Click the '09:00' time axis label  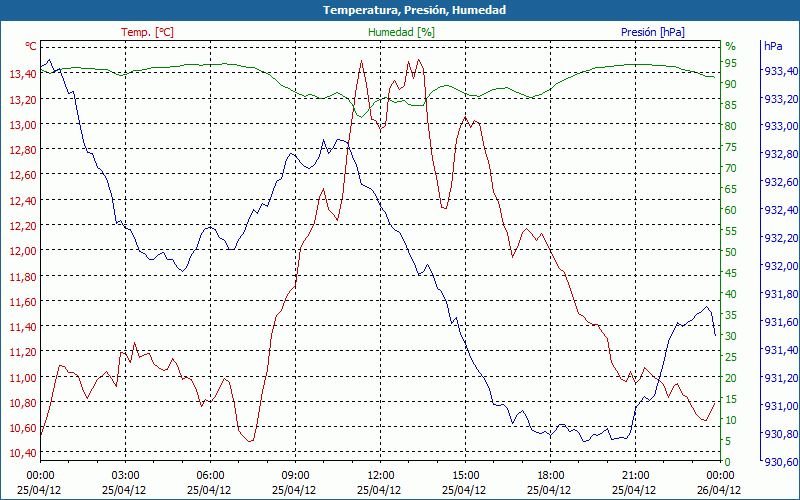point(295,475)
